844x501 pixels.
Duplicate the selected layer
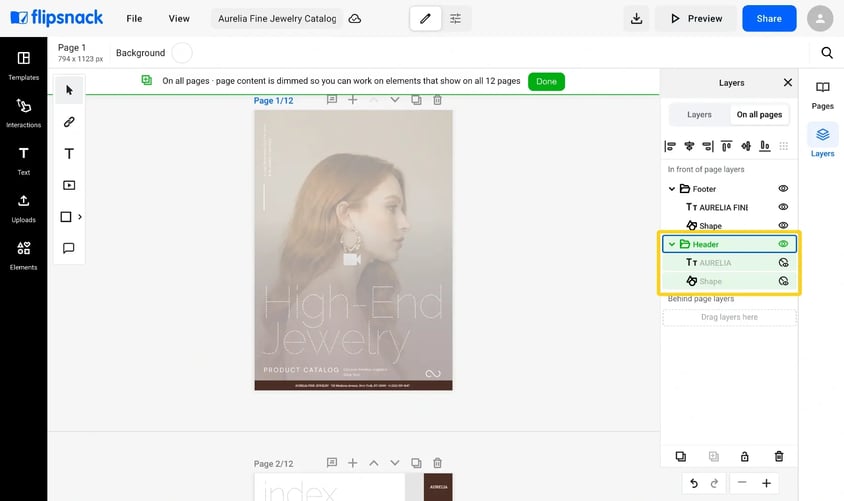[x=680, y=456]
